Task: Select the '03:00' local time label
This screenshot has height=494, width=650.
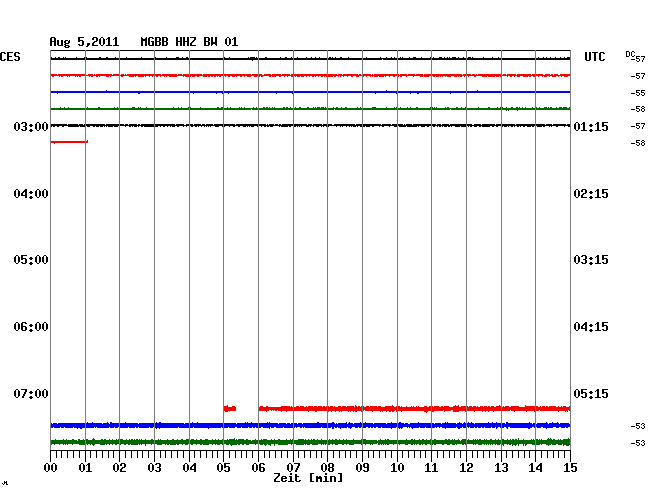Action: click(31, 127)
